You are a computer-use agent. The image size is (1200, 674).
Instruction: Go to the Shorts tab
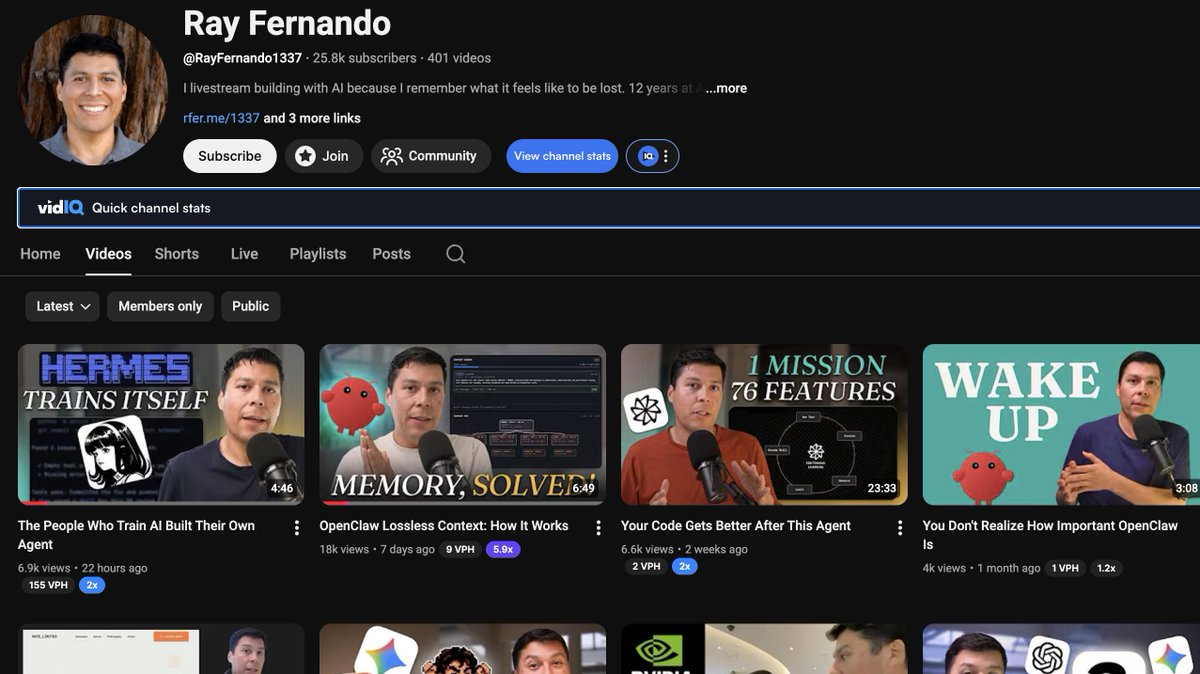coord(177,254)
